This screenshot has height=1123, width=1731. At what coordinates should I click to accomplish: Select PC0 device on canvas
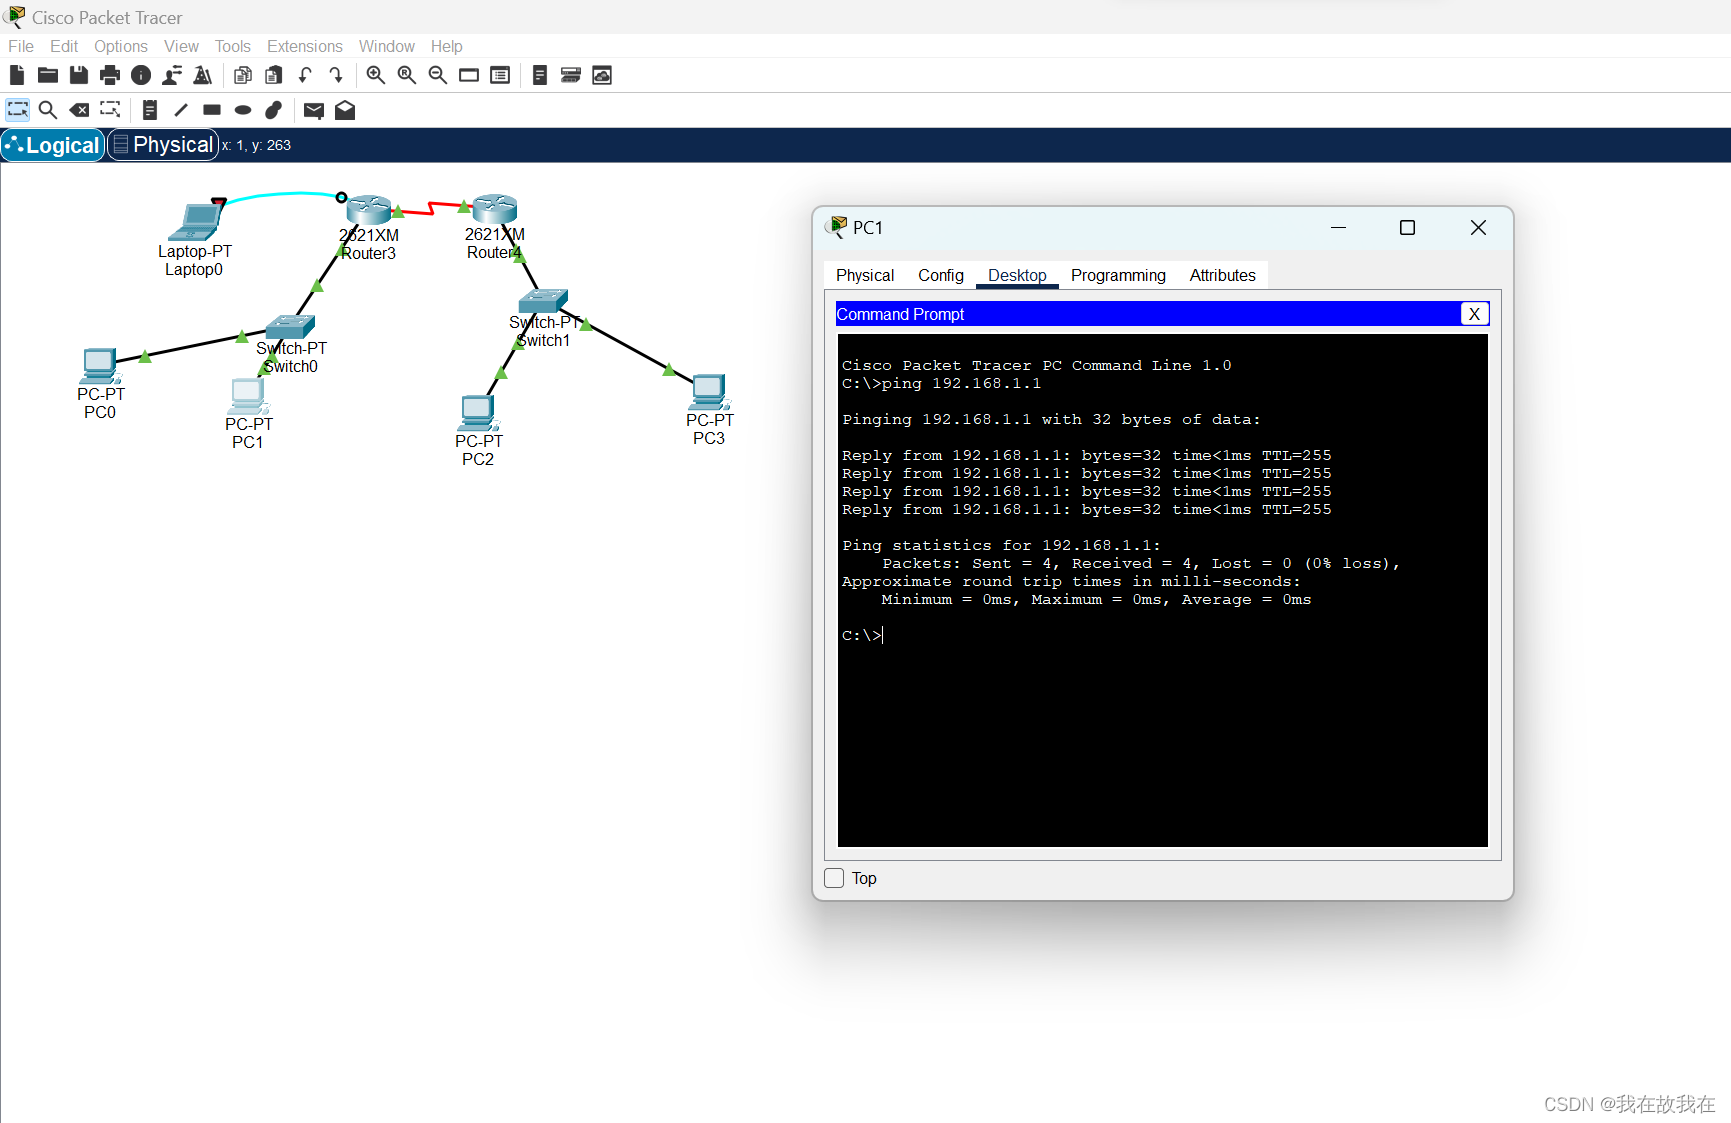(x=99, y=366)
